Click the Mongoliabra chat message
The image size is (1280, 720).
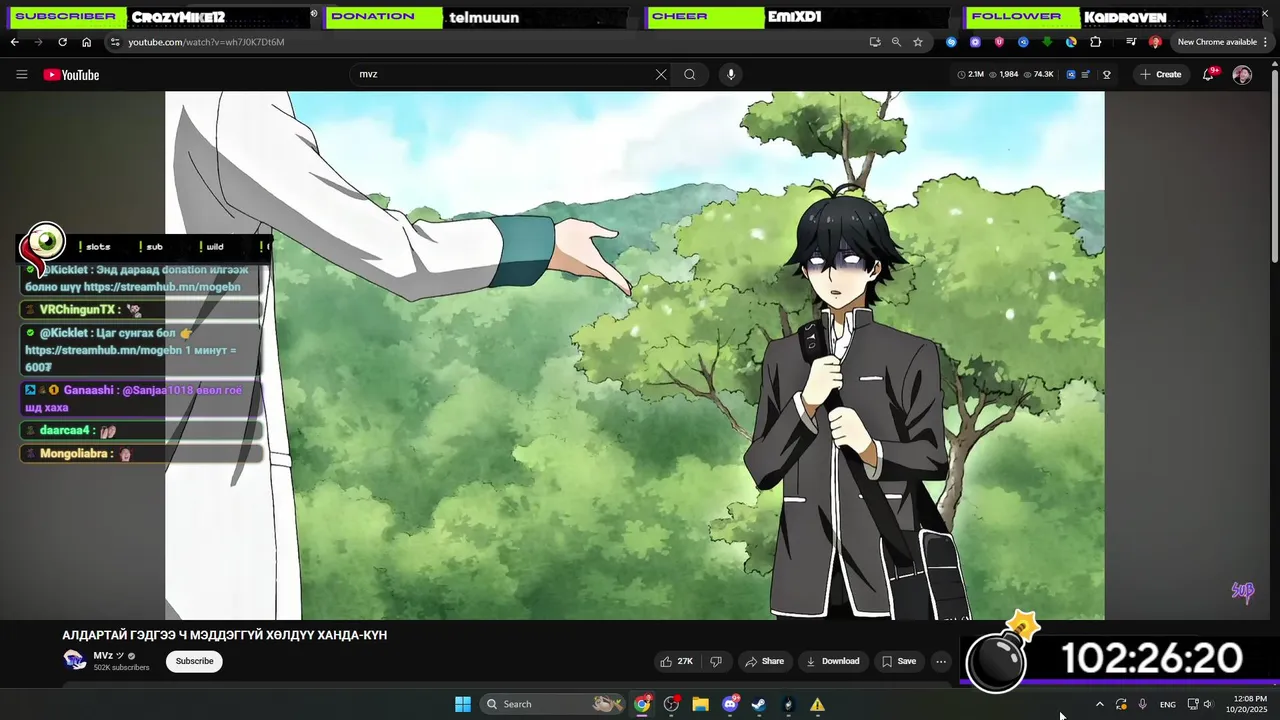point(141,454)
